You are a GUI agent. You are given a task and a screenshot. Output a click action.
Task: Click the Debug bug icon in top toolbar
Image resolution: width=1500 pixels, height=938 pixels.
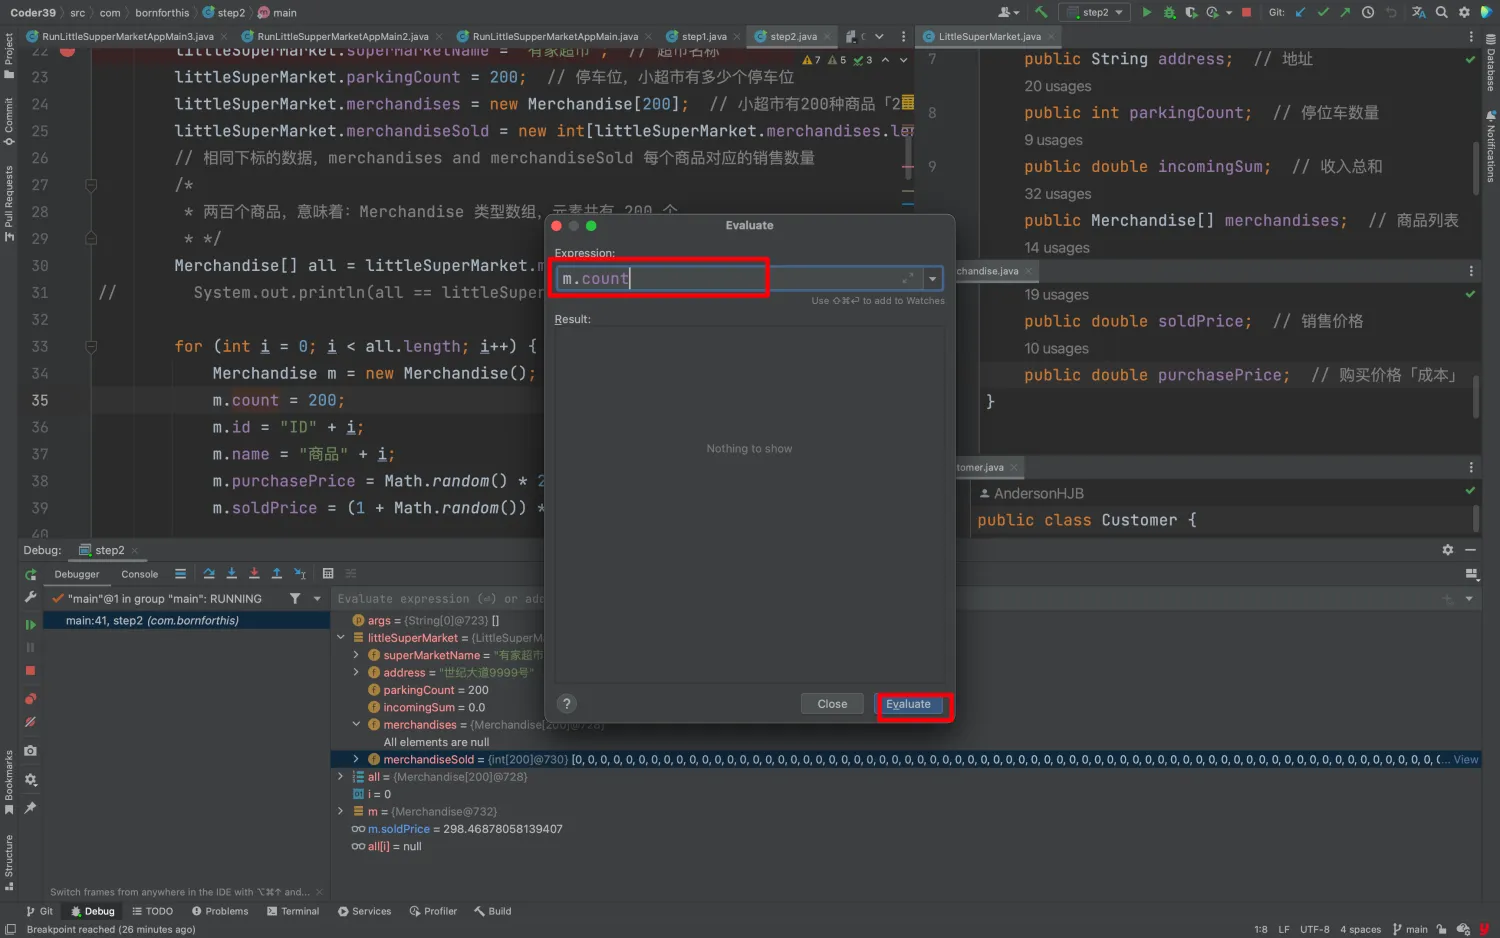tap(1169, 12)
